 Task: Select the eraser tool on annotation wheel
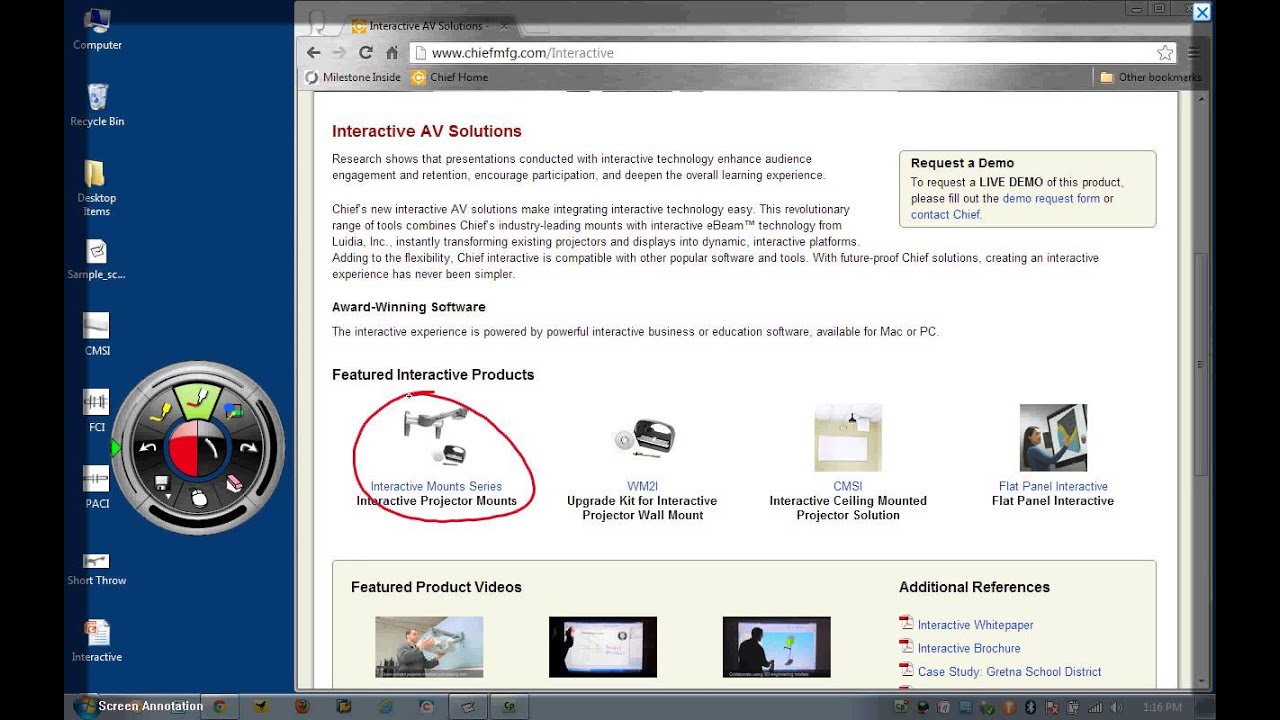click(234, 483)
